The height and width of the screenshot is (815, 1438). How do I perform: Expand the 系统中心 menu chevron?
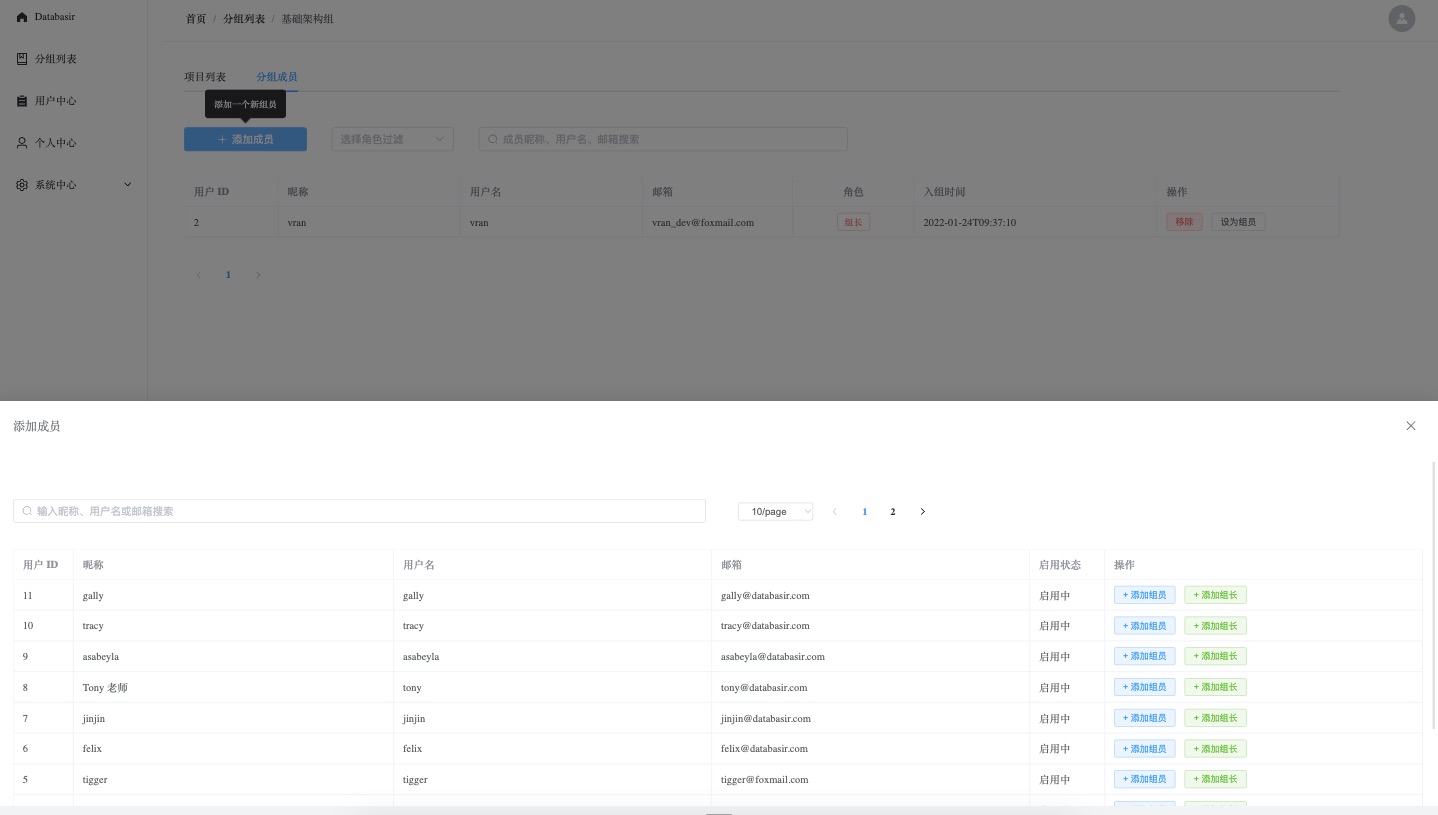click(127, 185)
